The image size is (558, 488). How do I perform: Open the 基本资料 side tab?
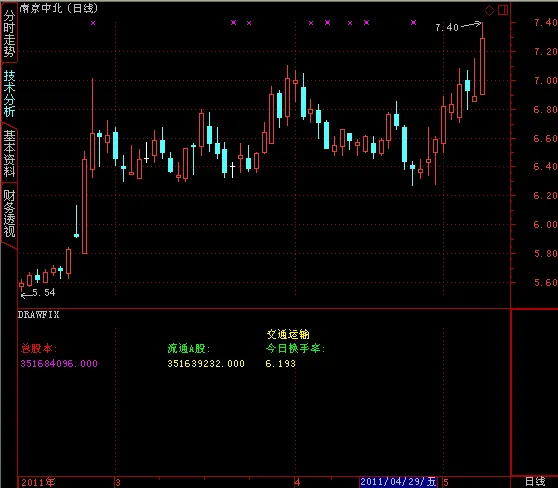tap(10, 154)
